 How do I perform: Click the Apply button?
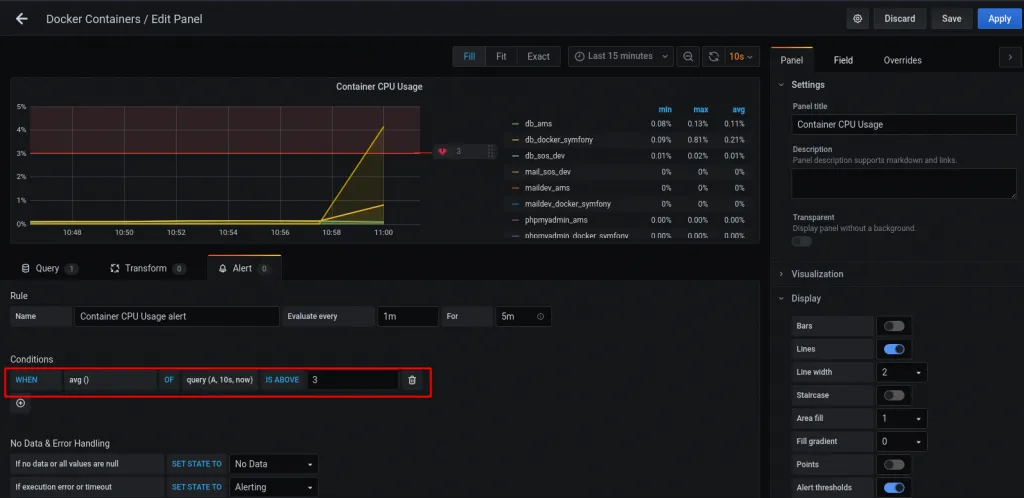click(999, 19)
